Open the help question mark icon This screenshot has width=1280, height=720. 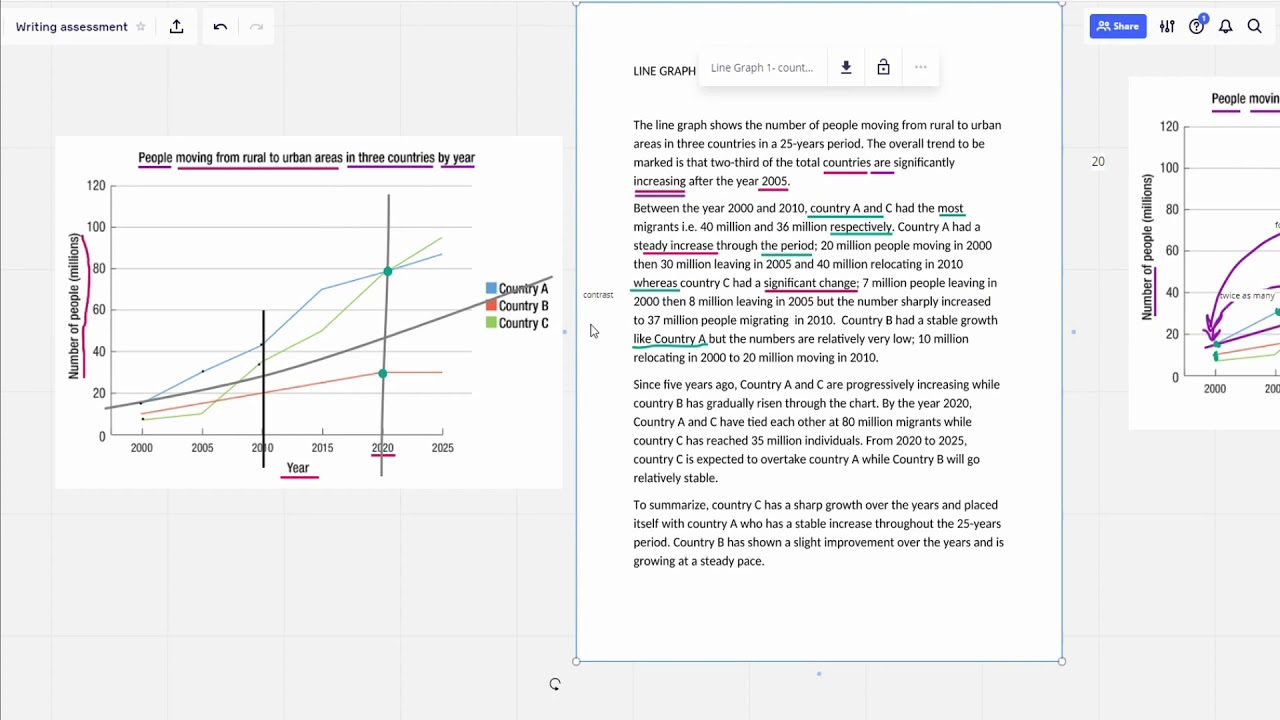coord(1196,27)
